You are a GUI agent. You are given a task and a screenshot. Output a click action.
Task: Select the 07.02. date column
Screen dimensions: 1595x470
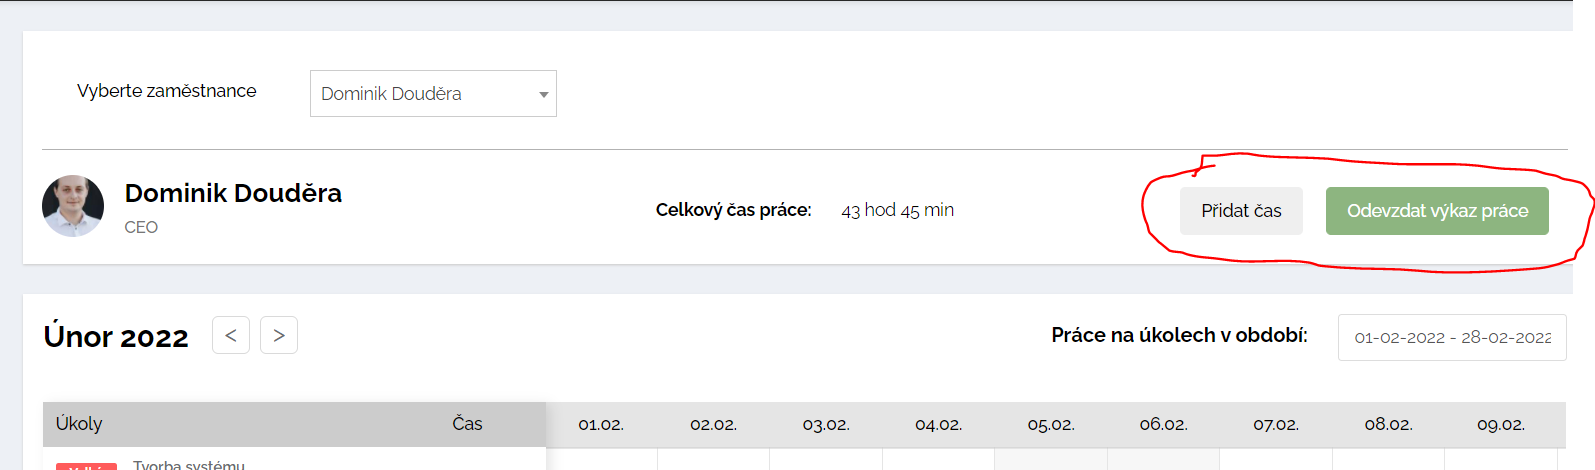click(x=1276, y=425)
